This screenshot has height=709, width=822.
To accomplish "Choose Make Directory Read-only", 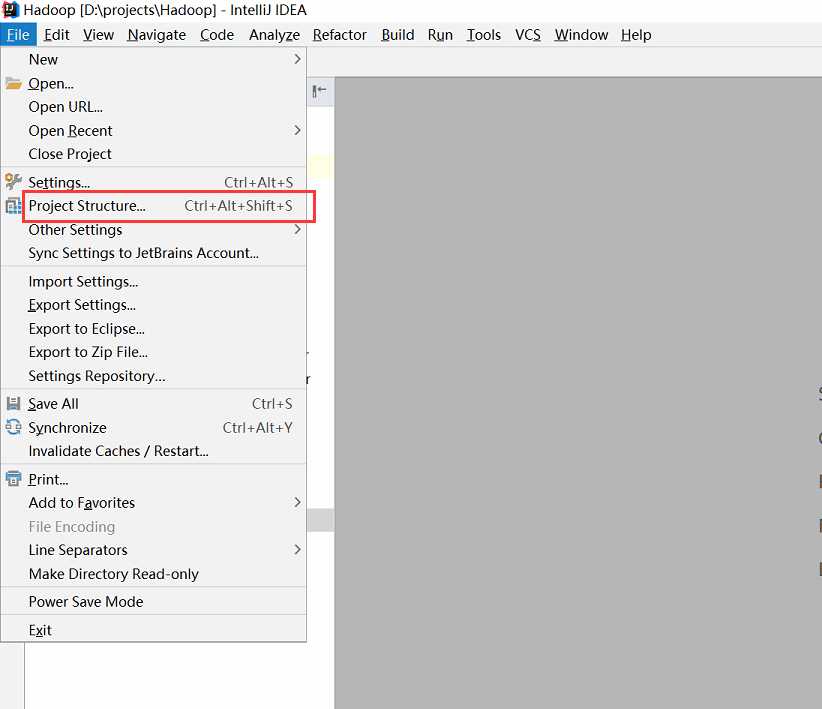I will (x=154, y=574).
